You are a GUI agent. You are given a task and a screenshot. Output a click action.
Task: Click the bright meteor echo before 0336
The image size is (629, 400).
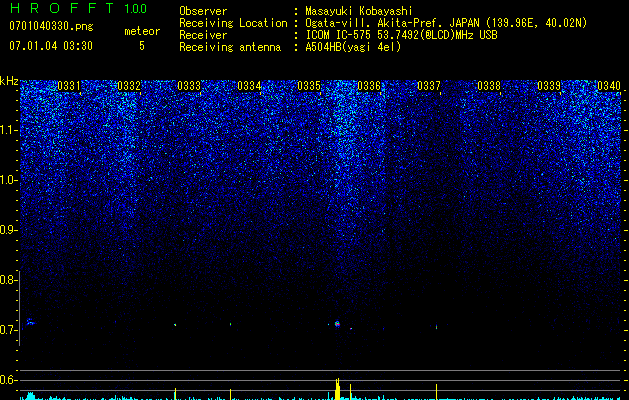[337, 324]
